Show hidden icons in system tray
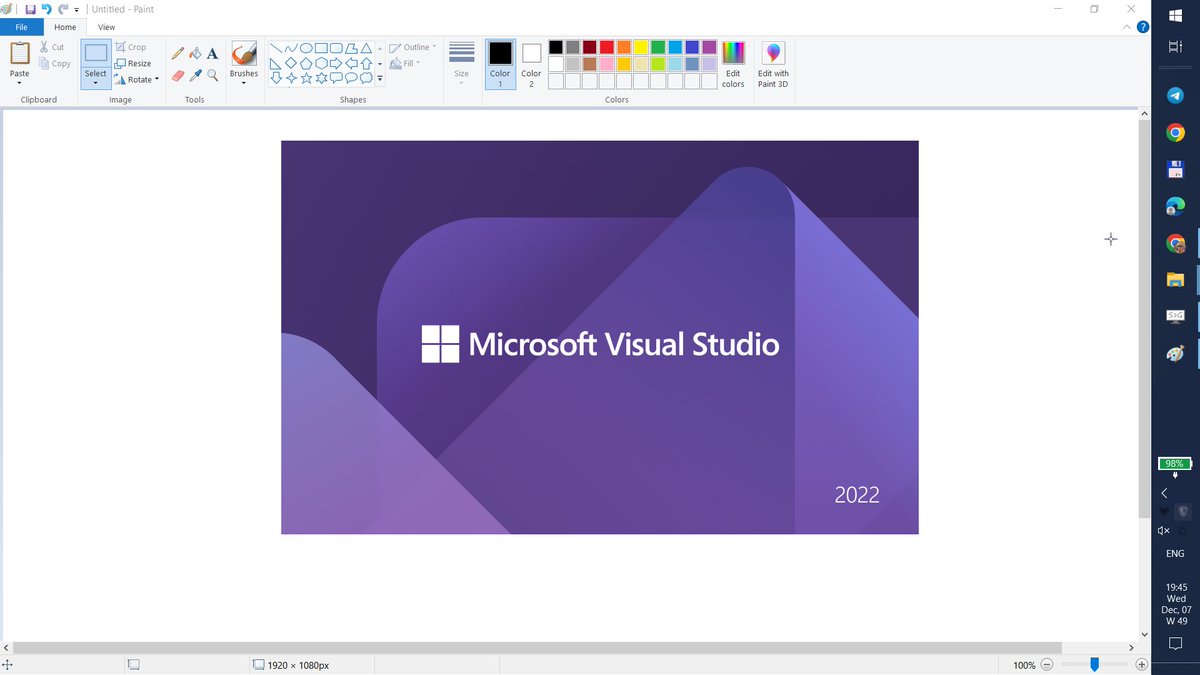This screenshot has width=1200, height=675. coord(1164,493)
